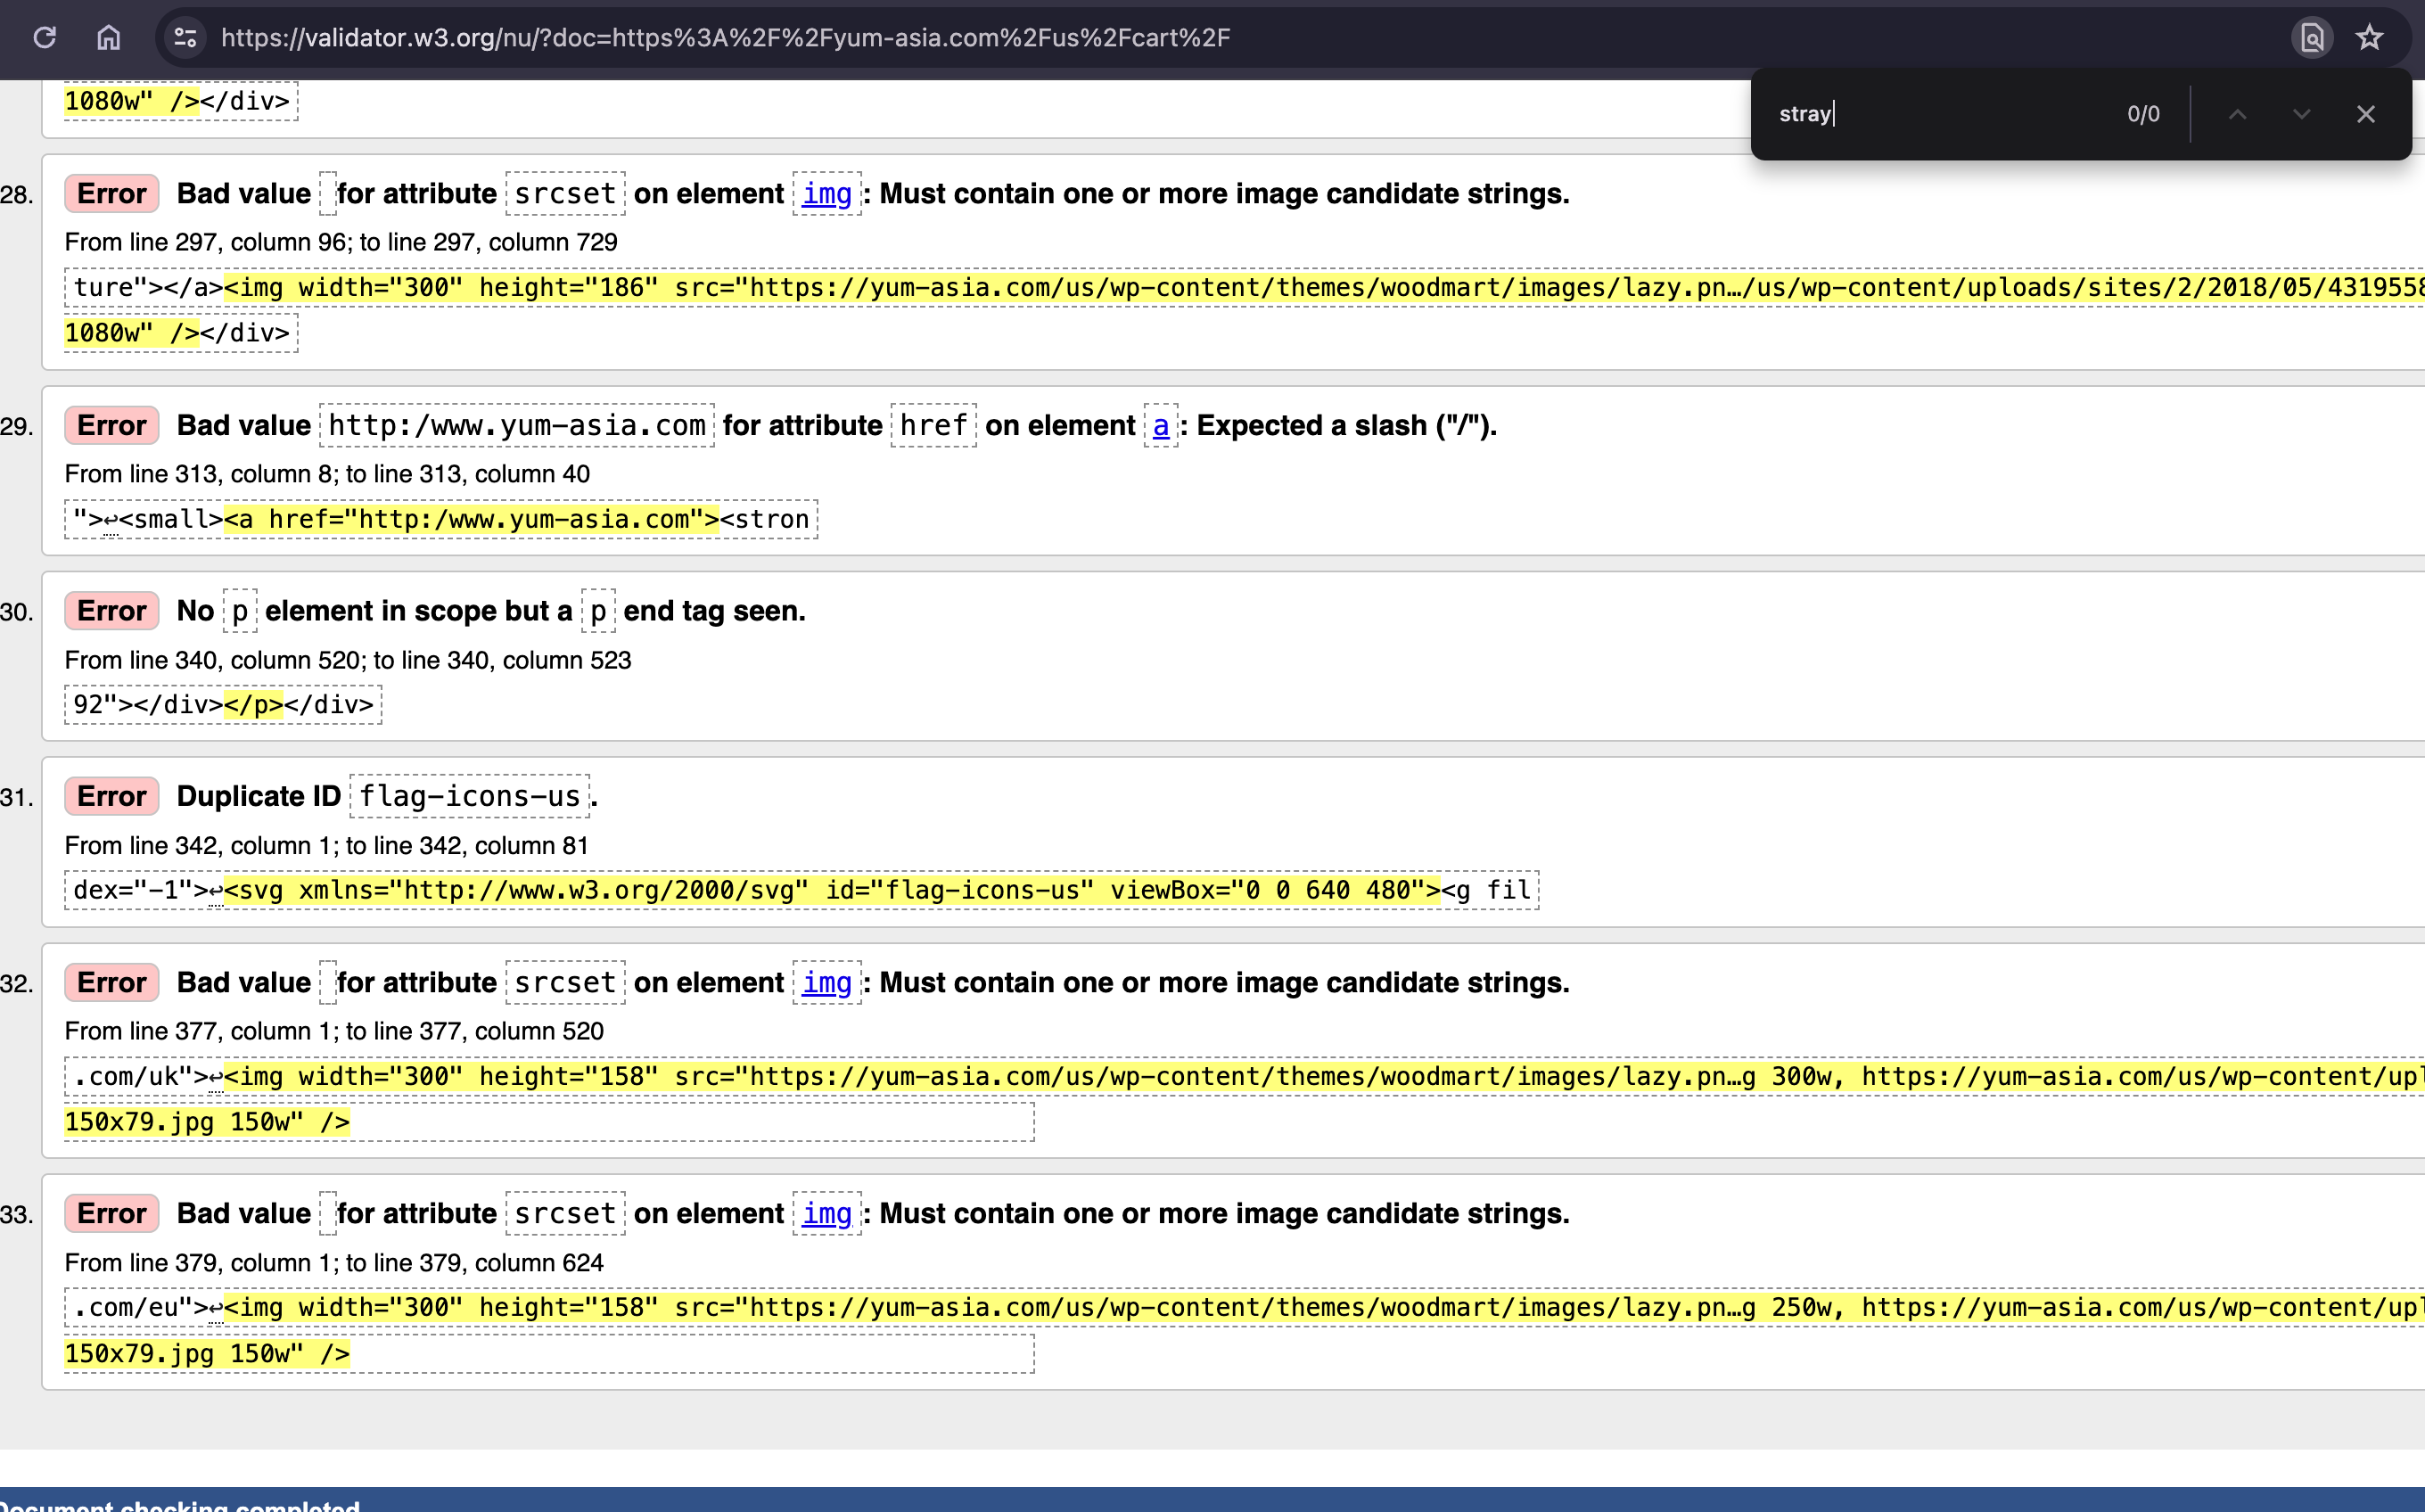Click Error badge of Duplicate ID message
The height and width of the screenshot is (1512, 2425).
click(111, 797)
